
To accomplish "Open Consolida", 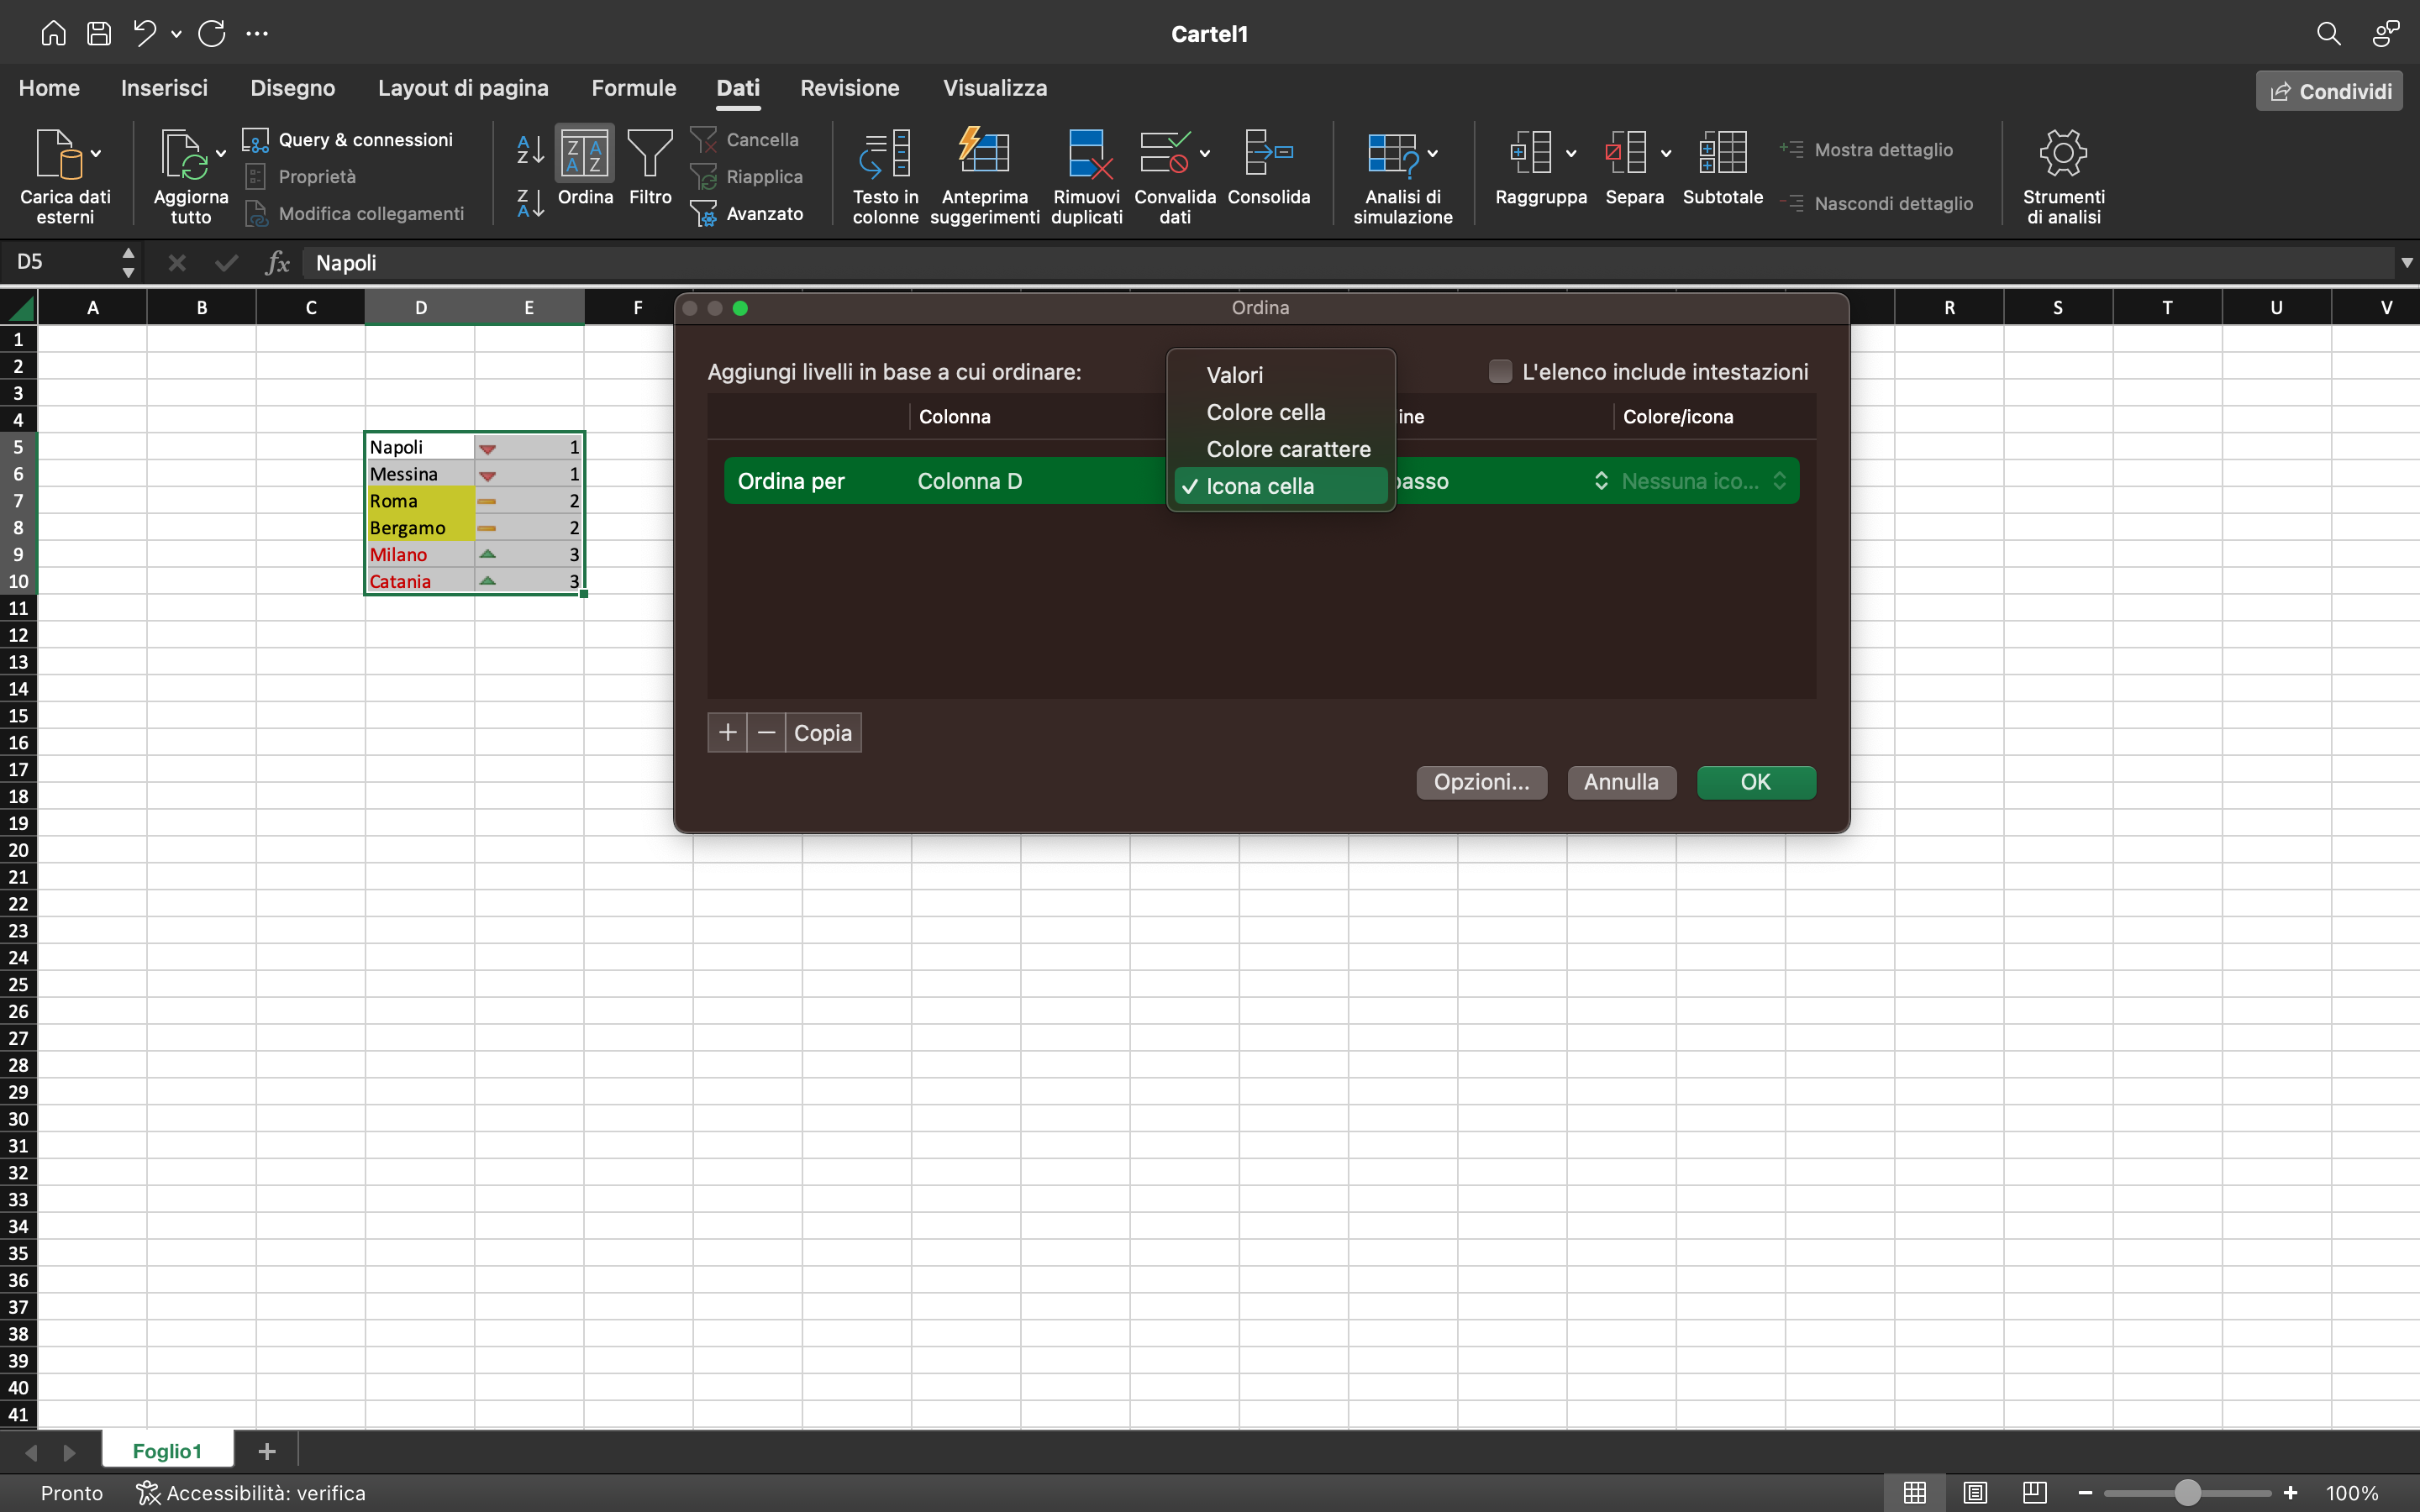I will click(x=1267, y=170).
